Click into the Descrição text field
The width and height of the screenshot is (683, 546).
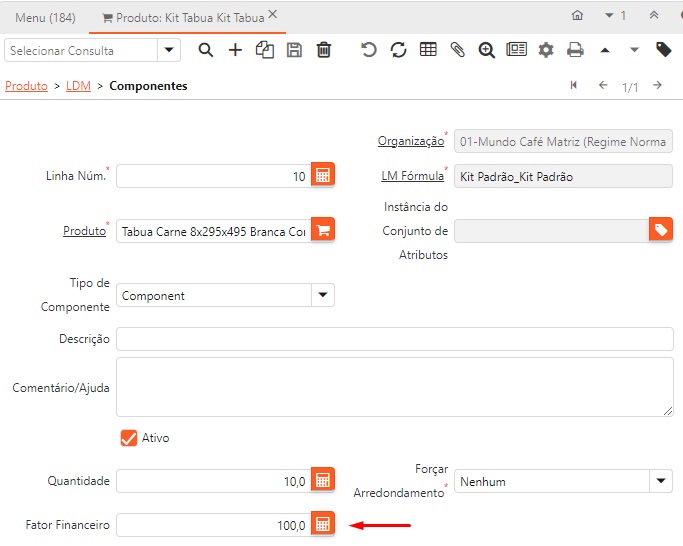click(x=394, y=339)
